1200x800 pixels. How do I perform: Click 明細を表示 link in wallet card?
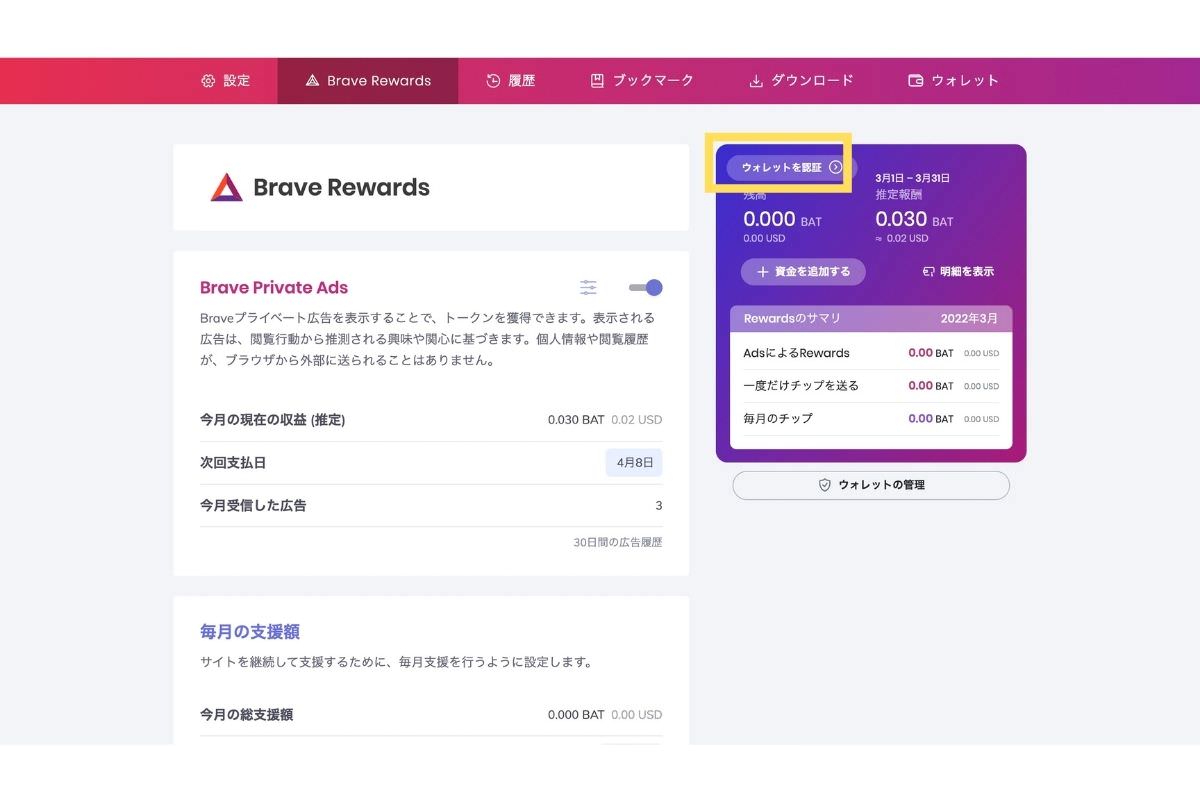click(958, 271)
